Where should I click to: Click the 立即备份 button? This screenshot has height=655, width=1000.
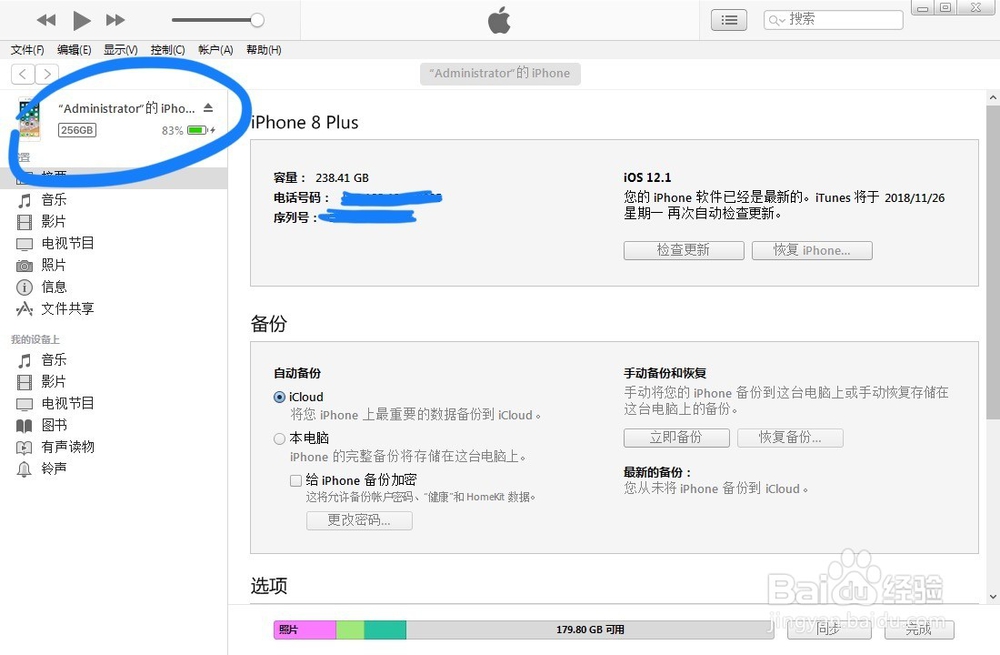coord(676,438)
